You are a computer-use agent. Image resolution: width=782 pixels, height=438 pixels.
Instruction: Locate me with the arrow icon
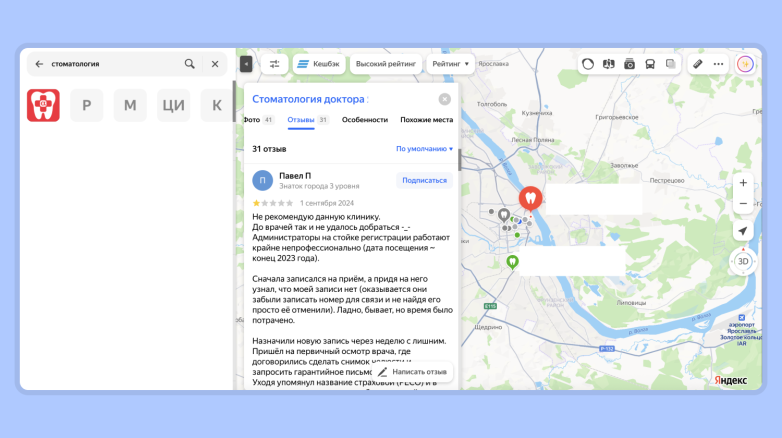[743, 230]
